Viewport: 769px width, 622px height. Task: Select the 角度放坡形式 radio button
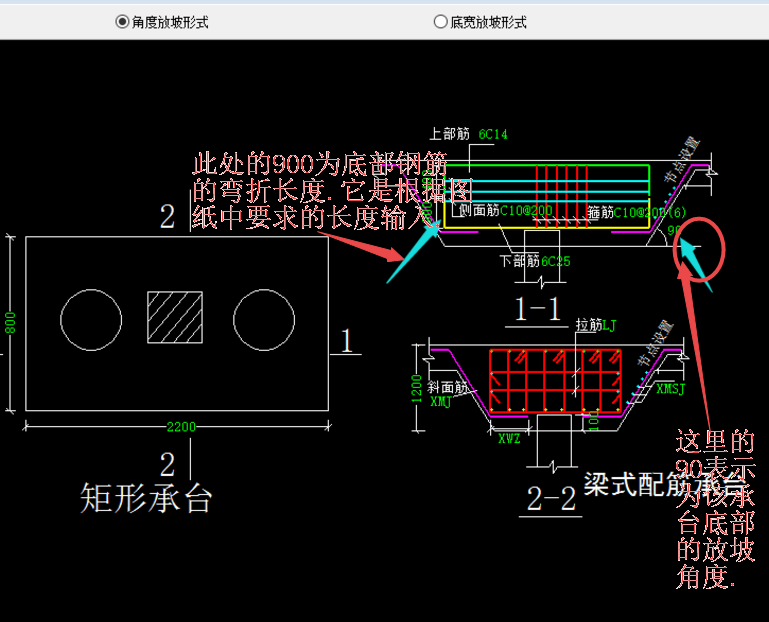click(162, 22)
